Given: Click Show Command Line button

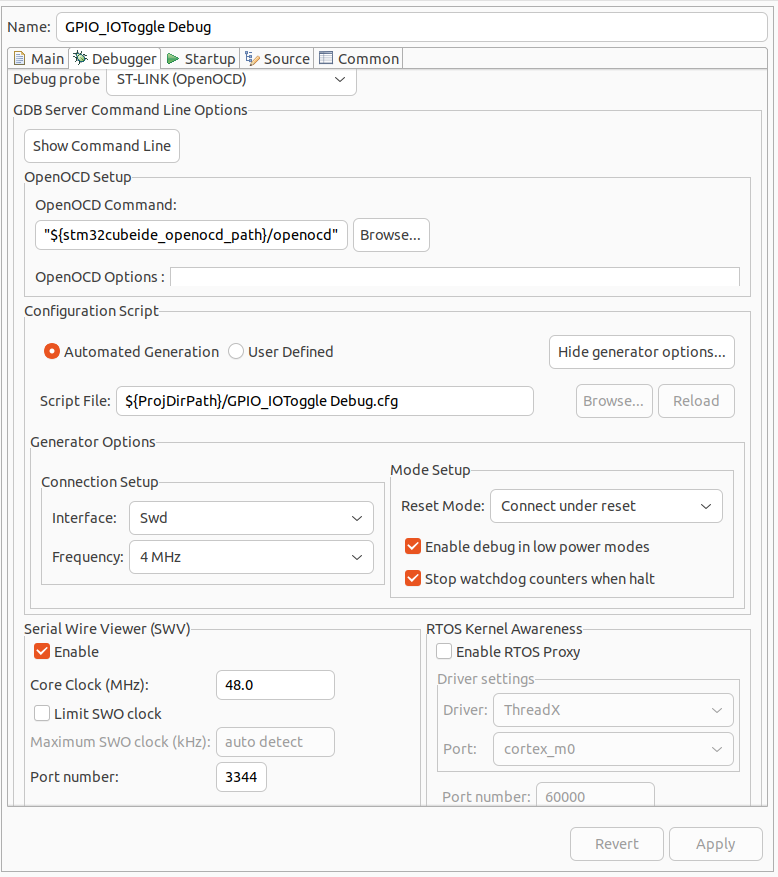Looking at the screenshot, I should (102, 146).
